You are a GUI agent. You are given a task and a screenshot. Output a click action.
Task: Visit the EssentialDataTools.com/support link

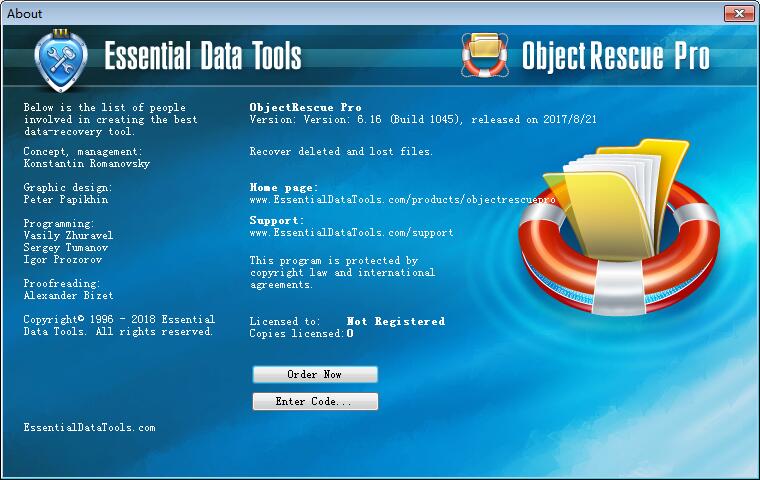(351, 233)
